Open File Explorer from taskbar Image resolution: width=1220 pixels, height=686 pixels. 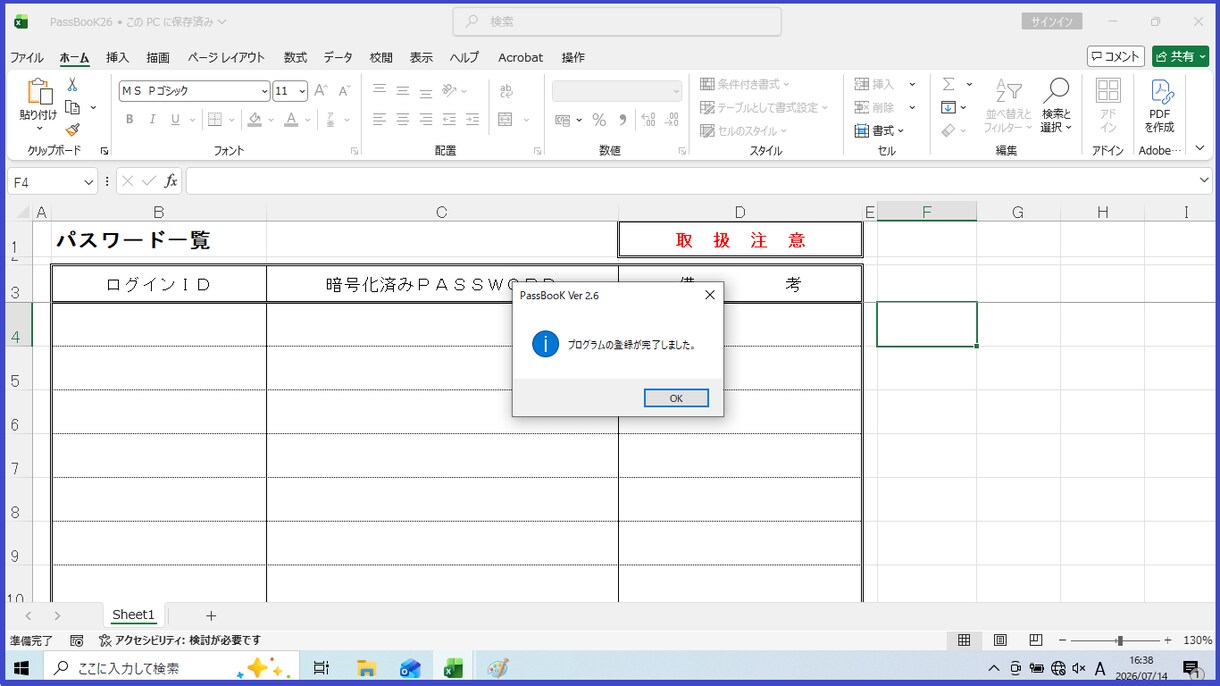[x=366, y=668]
